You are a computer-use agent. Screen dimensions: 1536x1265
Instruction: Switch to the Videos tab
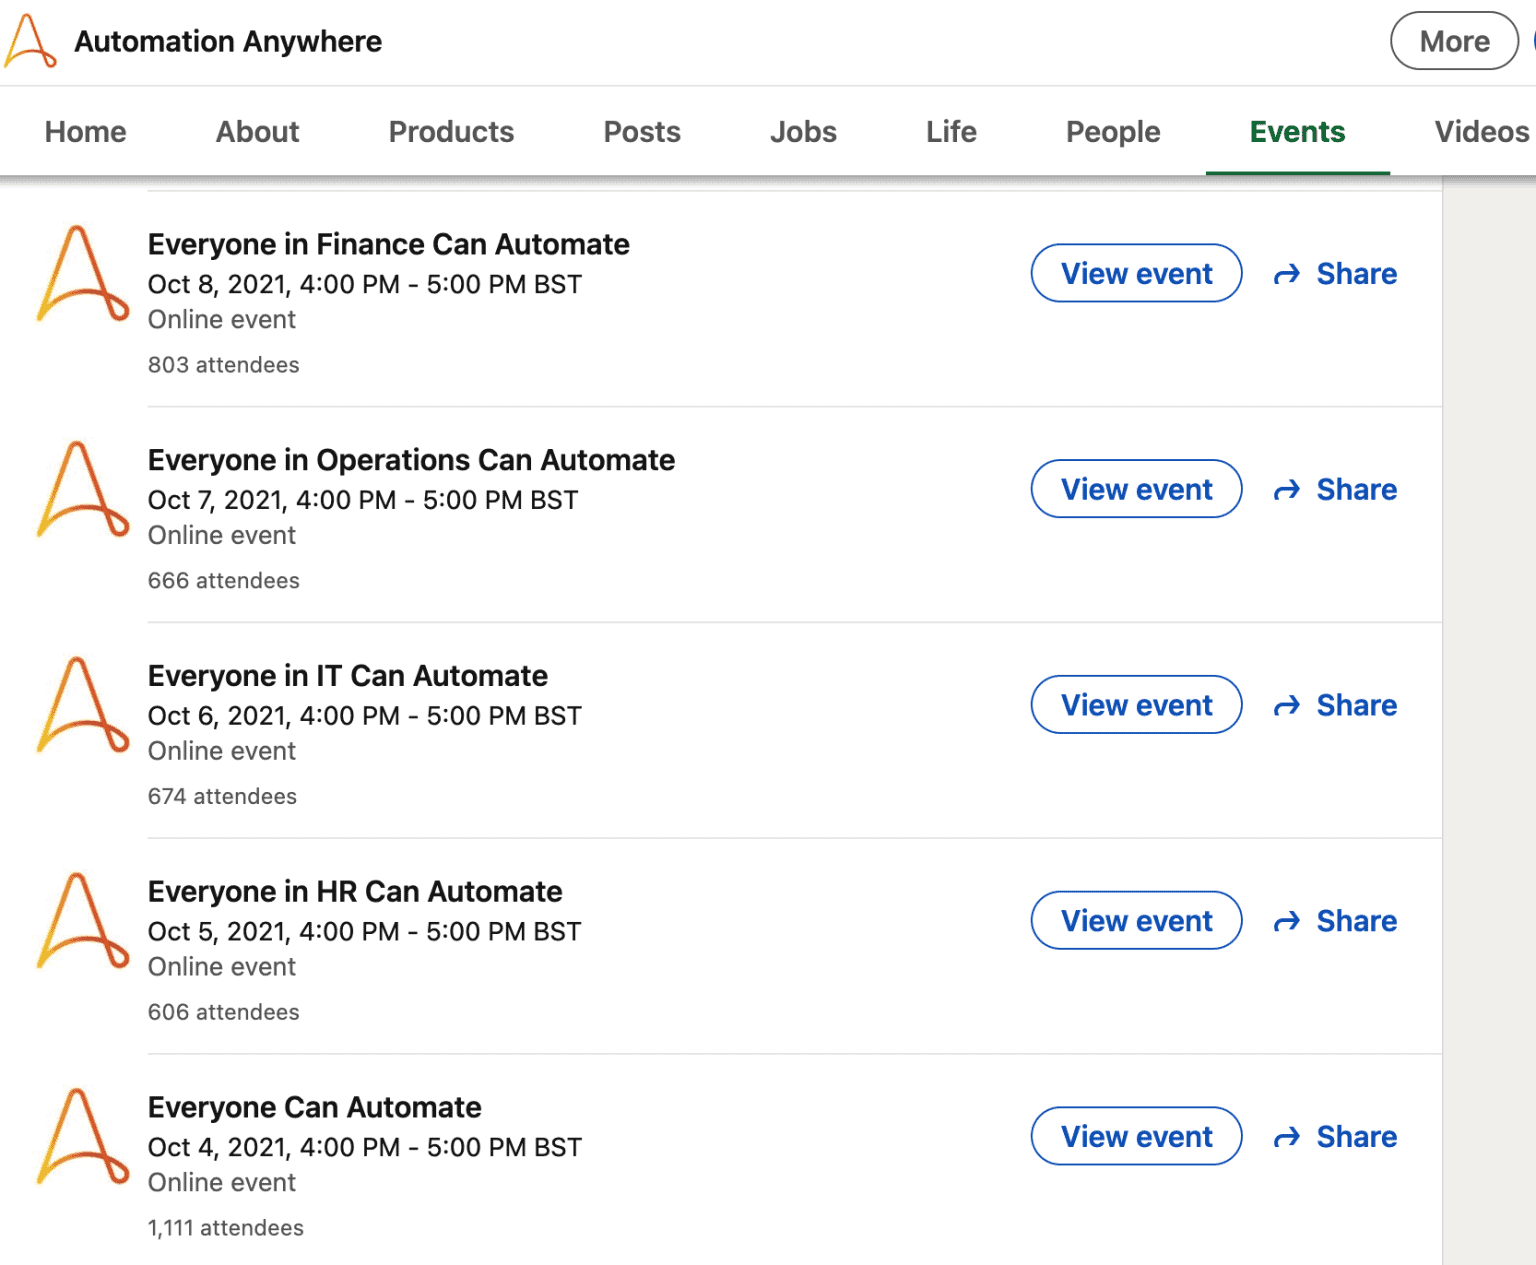click(1481, 132)
